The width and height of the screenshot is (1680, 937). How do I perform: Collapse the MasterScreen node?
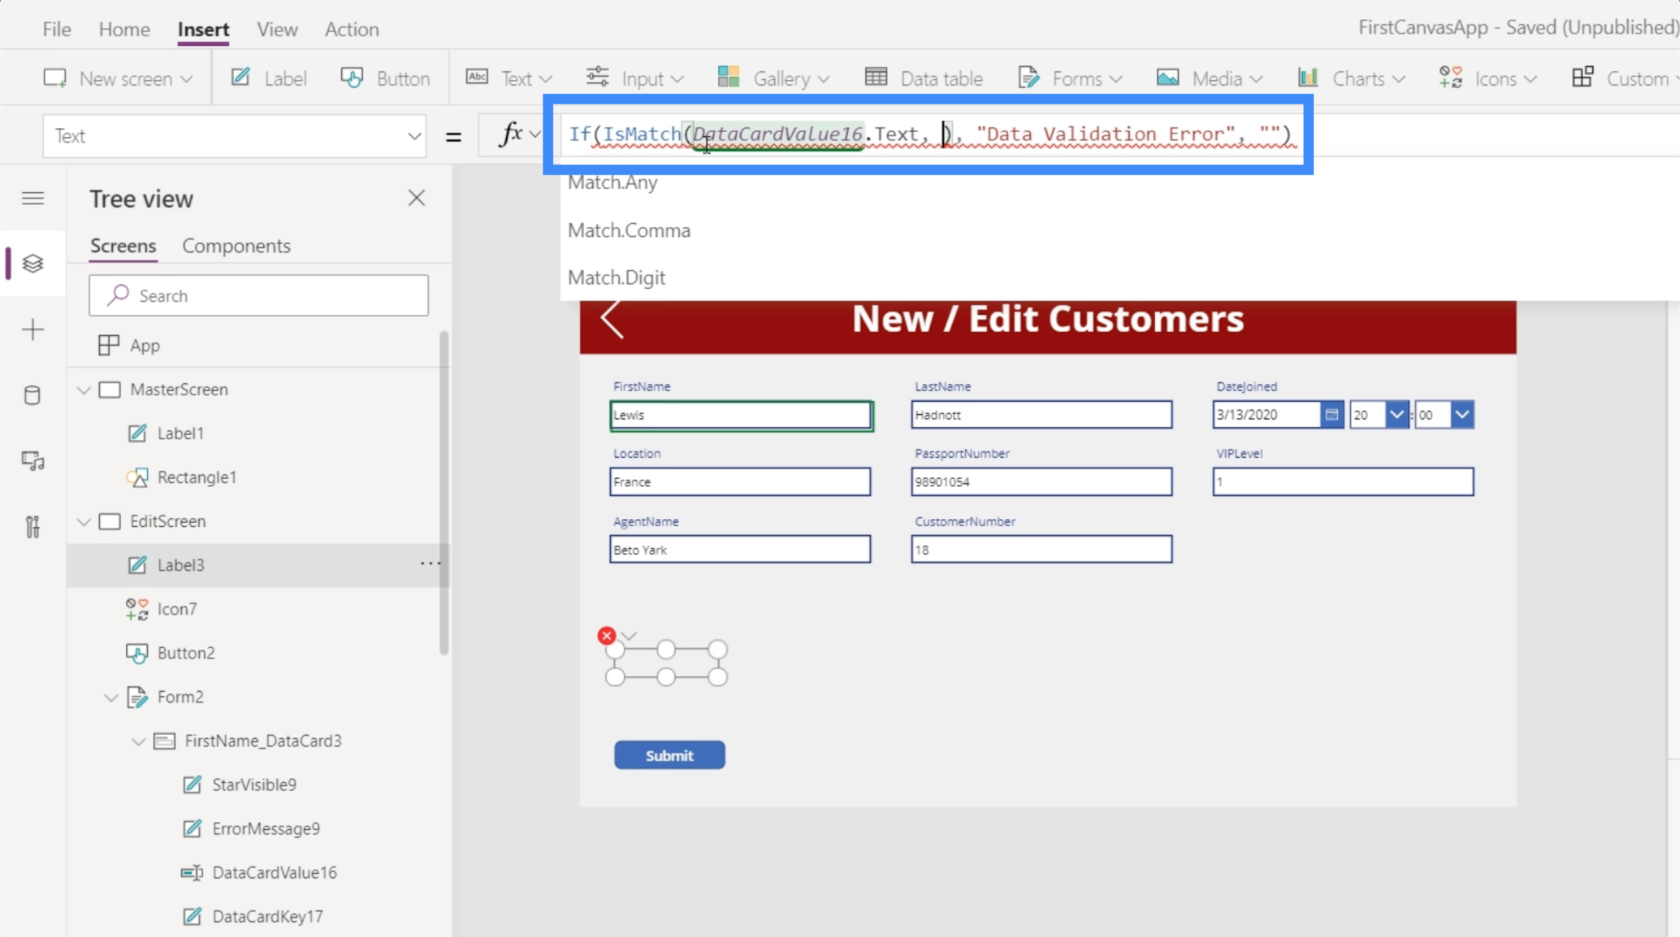84,390
